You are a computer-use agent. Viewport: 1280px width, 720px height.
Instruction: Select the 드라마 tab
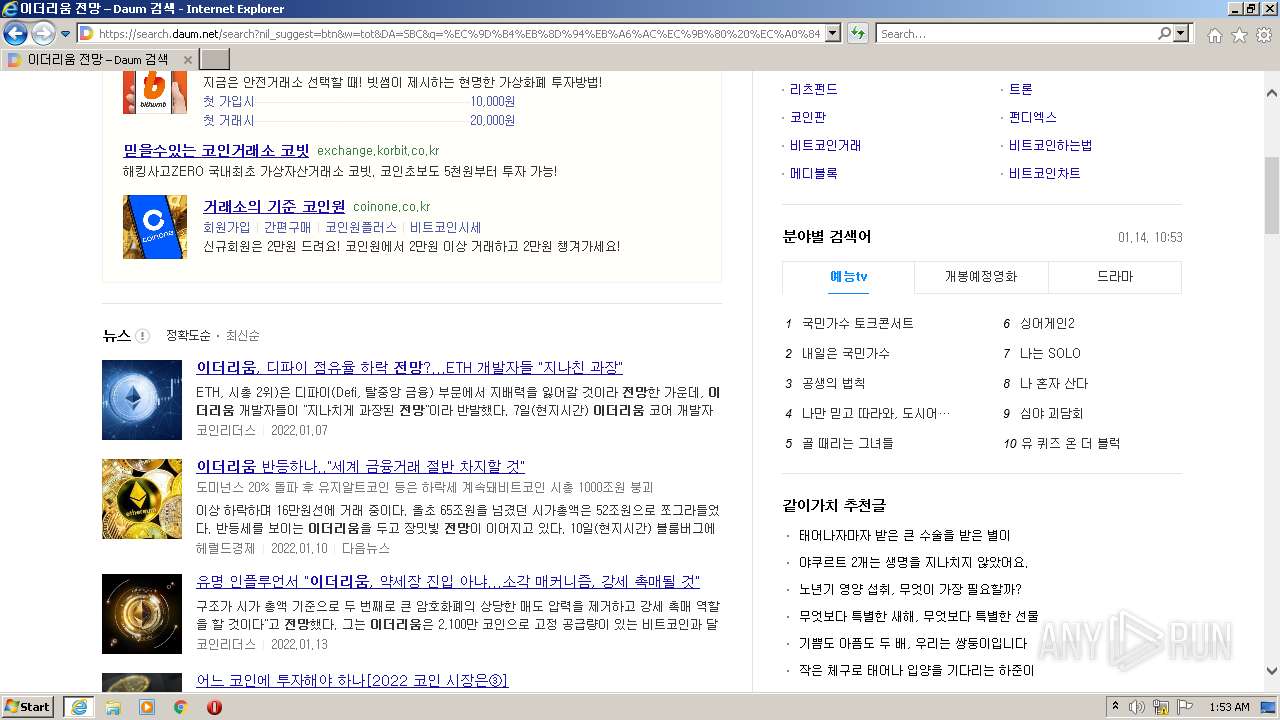point(1115,277)
